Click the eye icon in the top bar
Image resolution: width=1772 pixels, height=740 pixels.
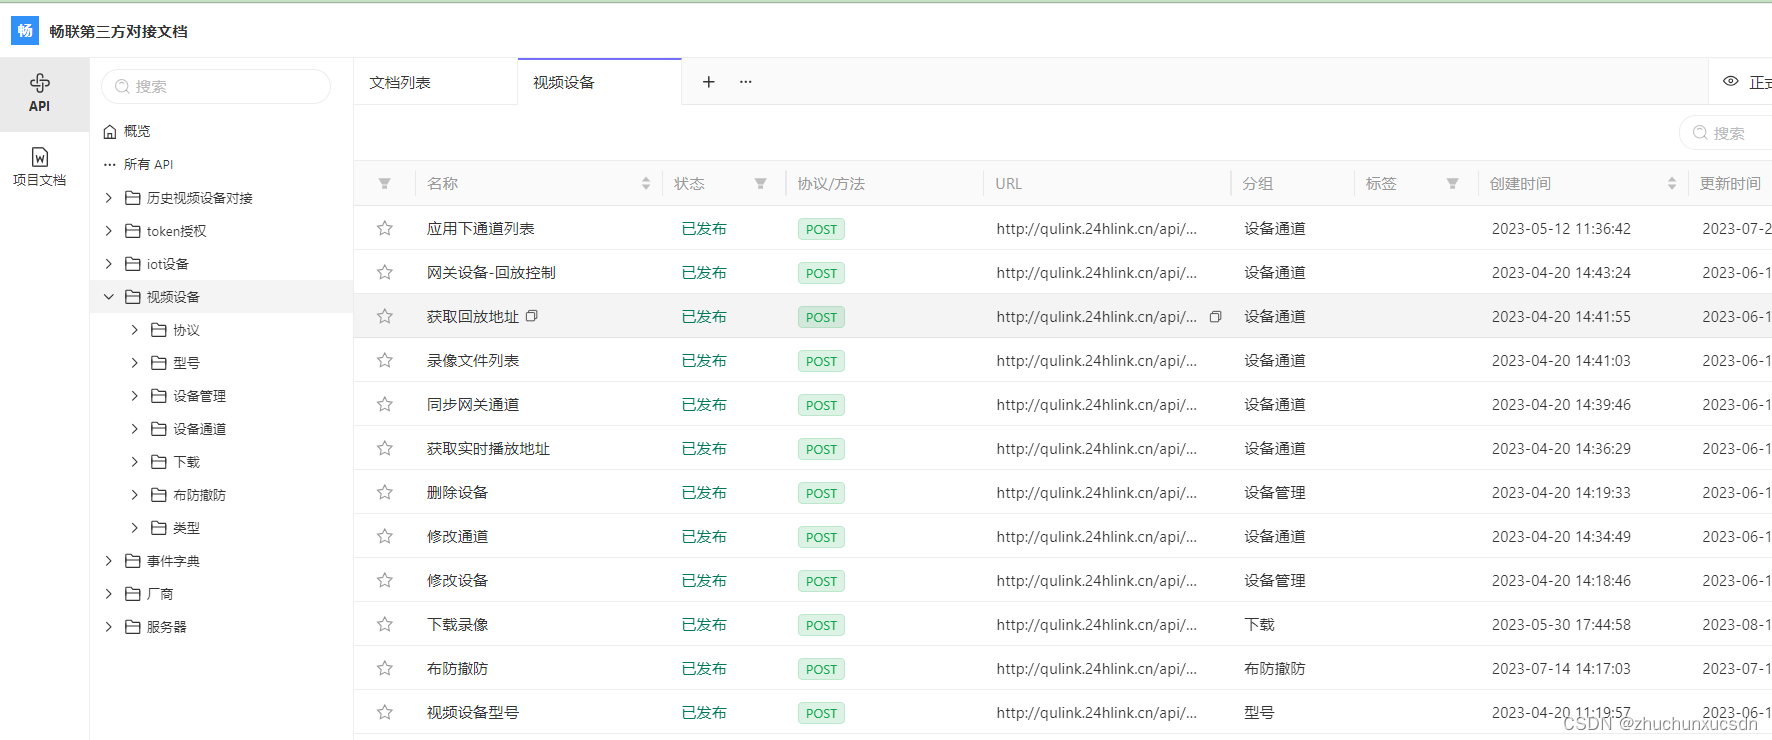[x=1730, y=82]
